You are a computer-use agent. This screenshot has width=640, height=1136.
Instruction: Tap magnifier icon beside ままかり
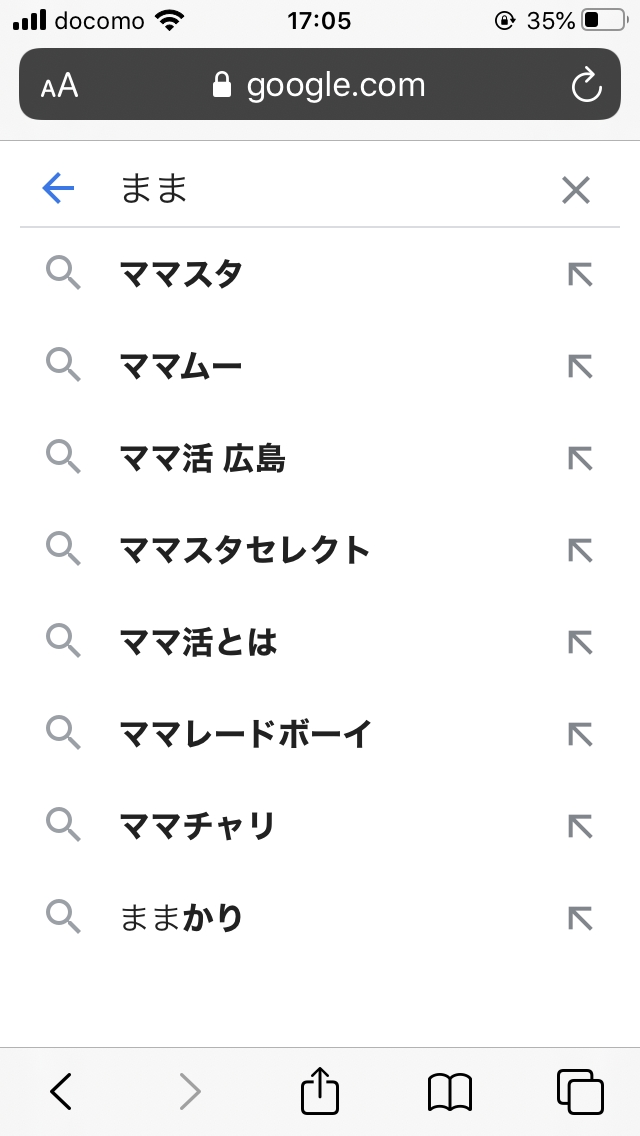point(63,917)
